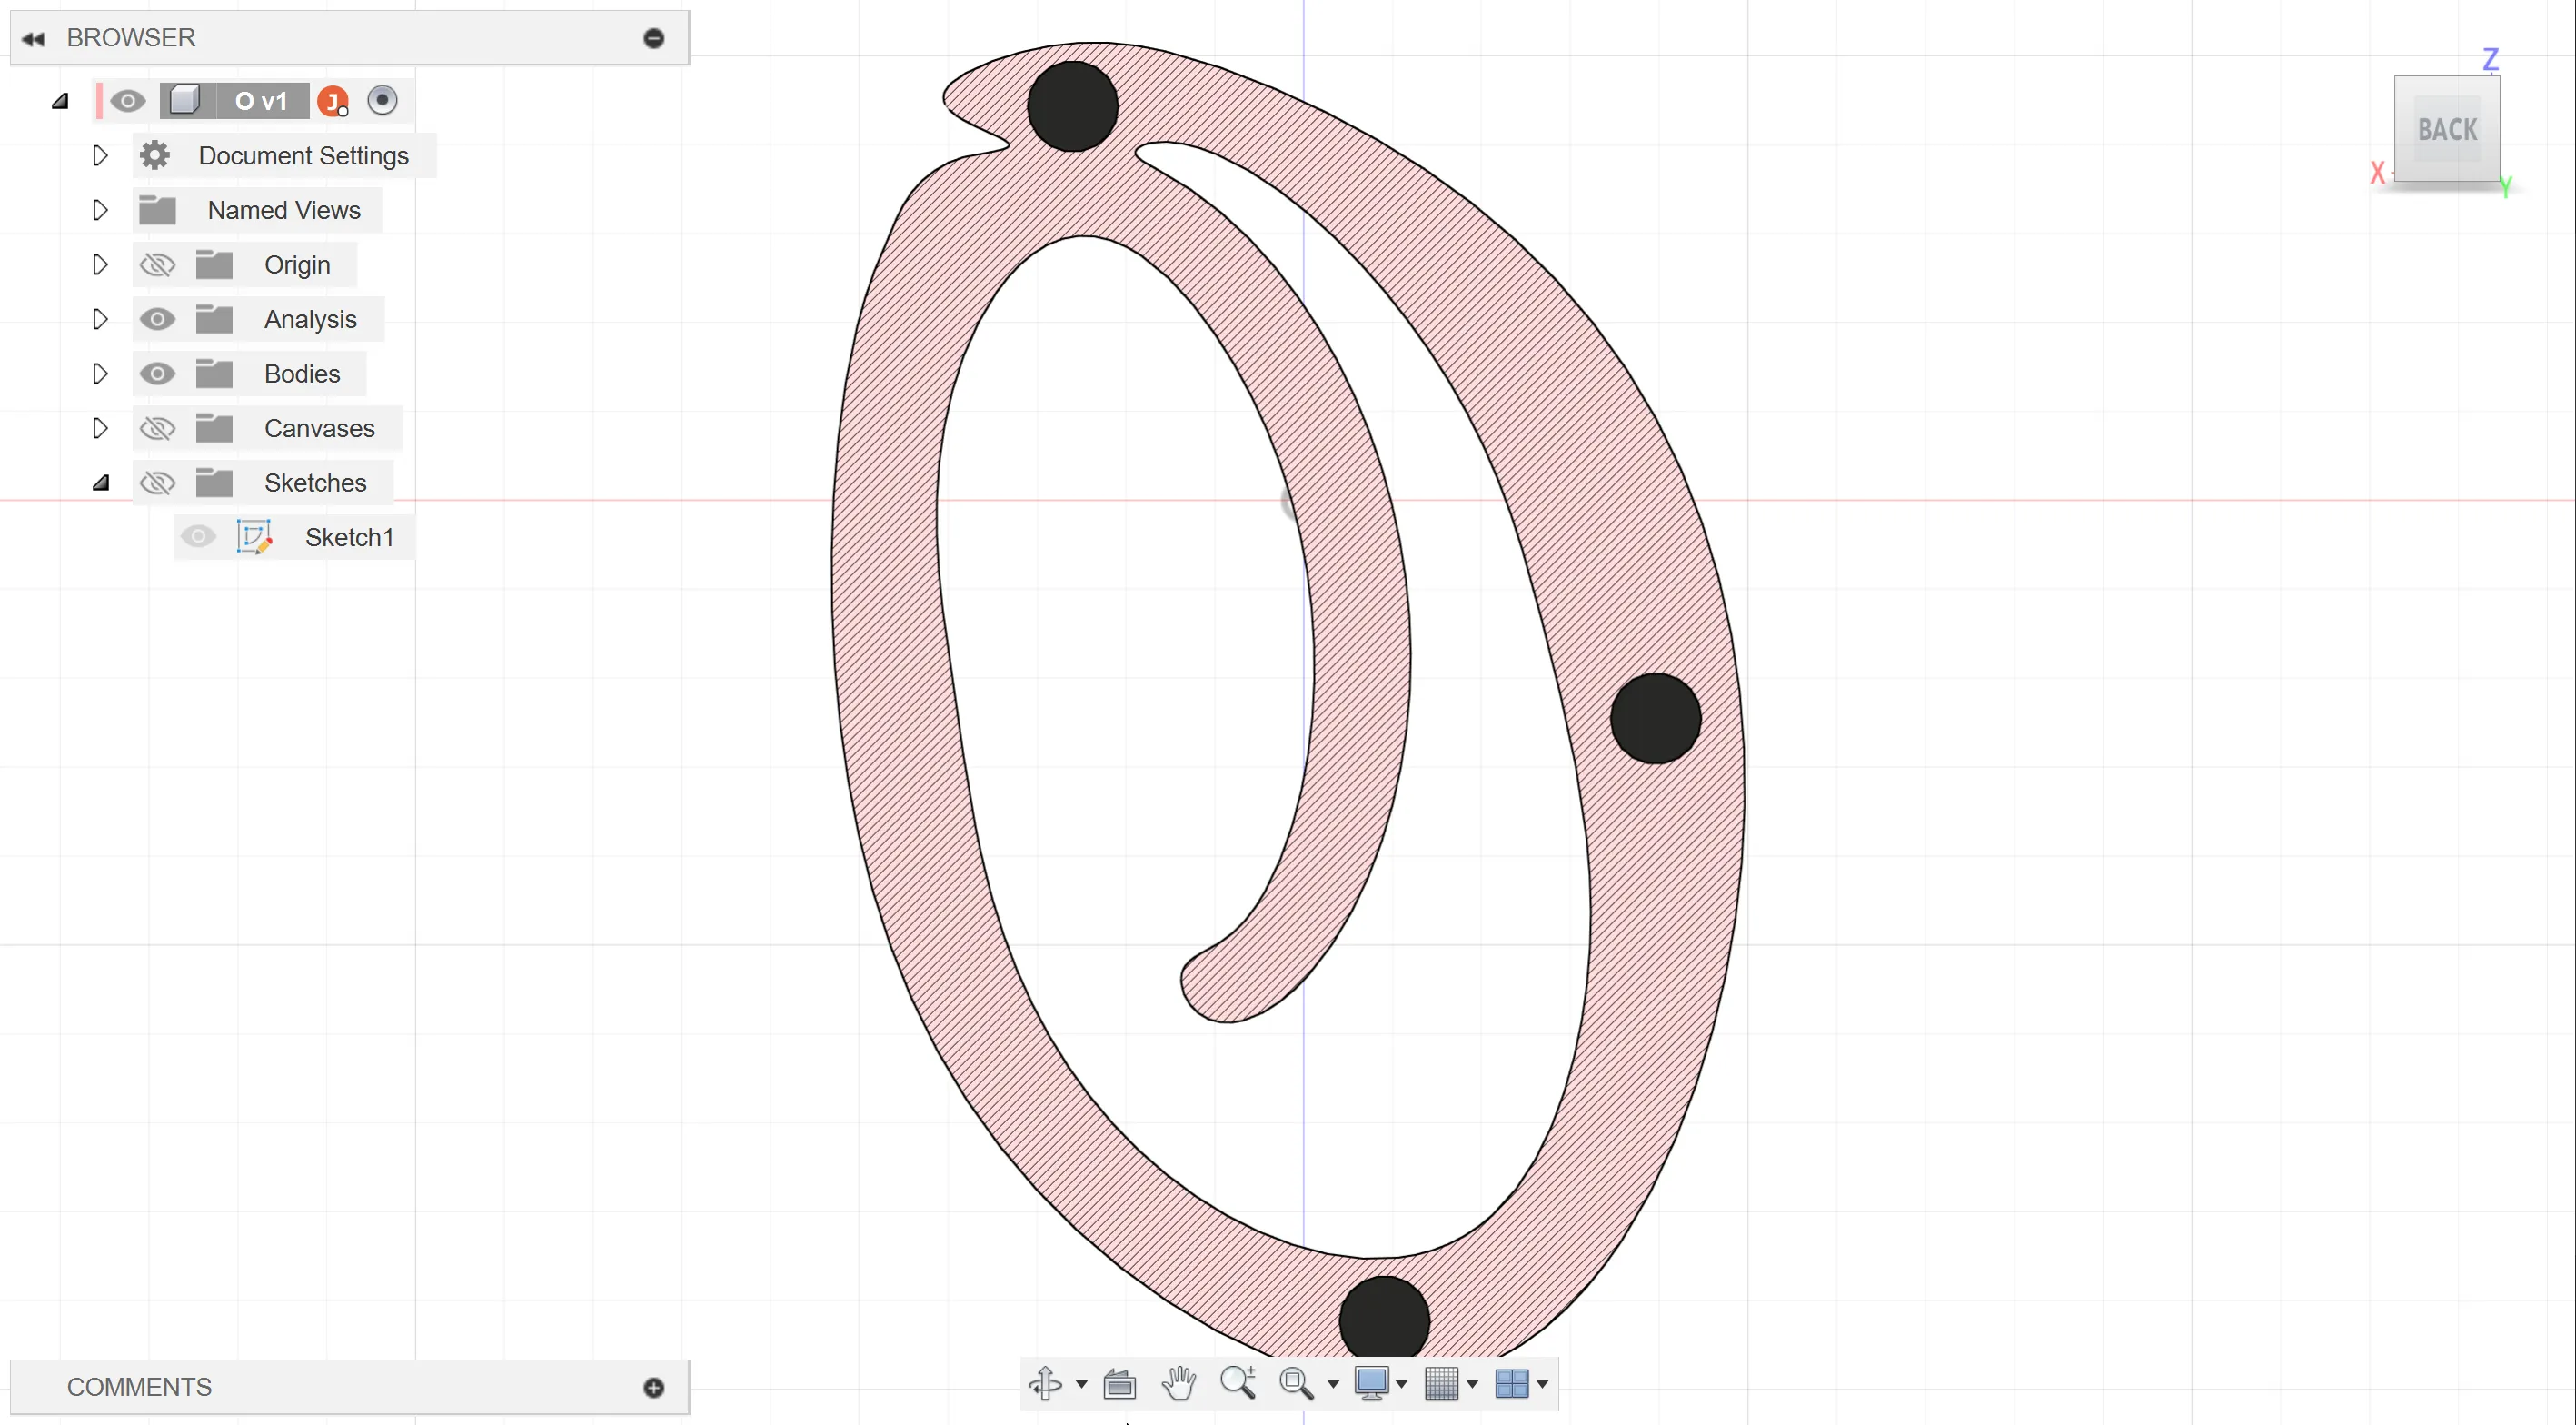Click the Look At icon
The width and height of the screenshot is (2576, 1425).
pyautogui.click(x=1119, y=1385)
